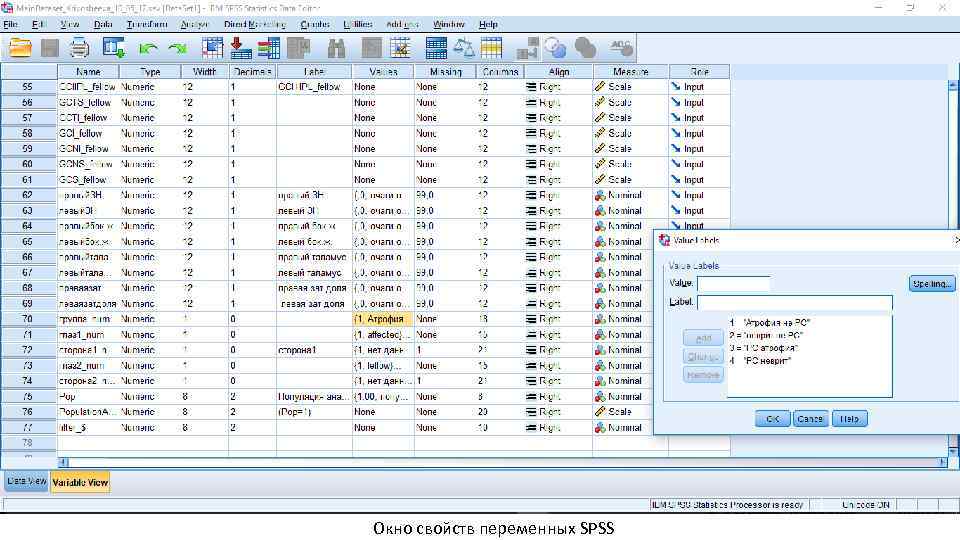Click Help in the Value Labels dialog
The image size is (960, 540).
point(849,419)
